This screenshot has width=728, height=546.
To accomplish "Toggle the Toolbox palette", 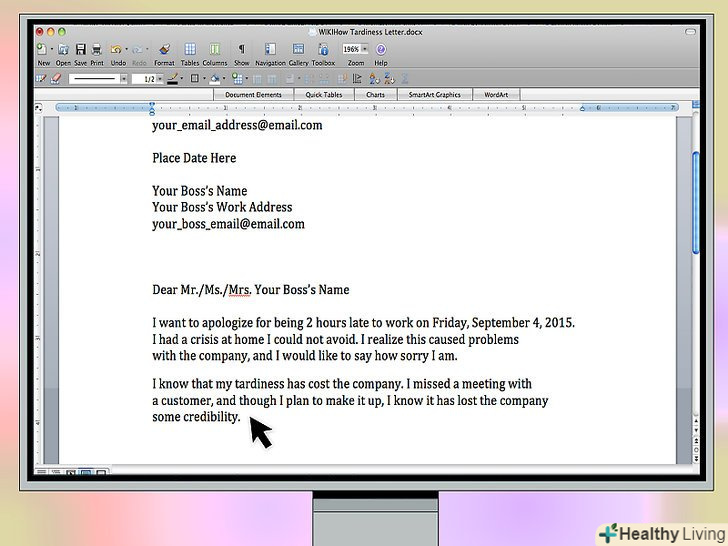I will tap(323, 49).
